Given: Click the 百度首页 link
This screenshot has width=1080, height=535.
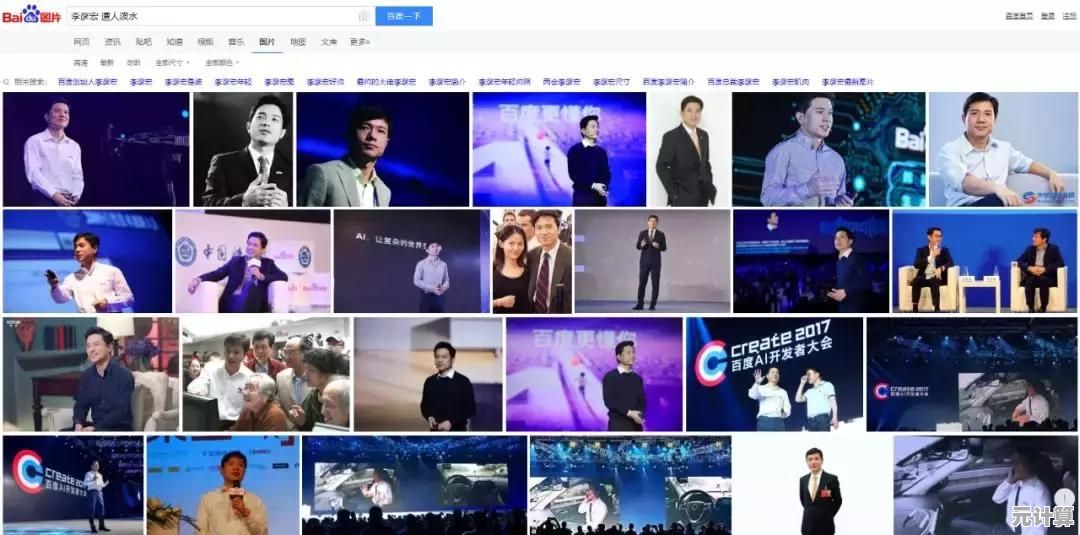Looking at the screenshot, I should tap(1019, 16).
